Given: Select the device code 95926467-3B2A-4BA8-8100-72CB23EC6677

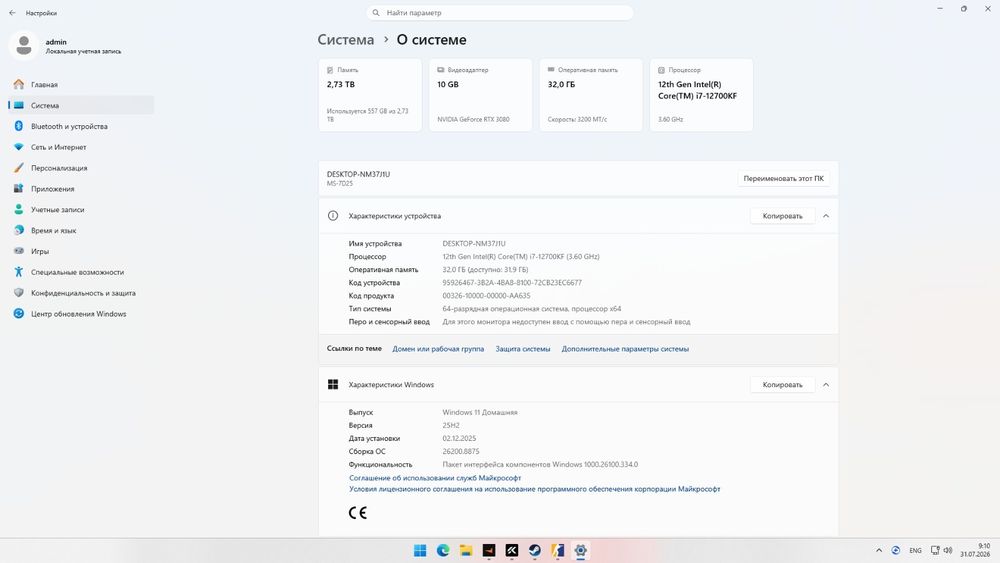Looking at the screenshot, I should 512,282.
